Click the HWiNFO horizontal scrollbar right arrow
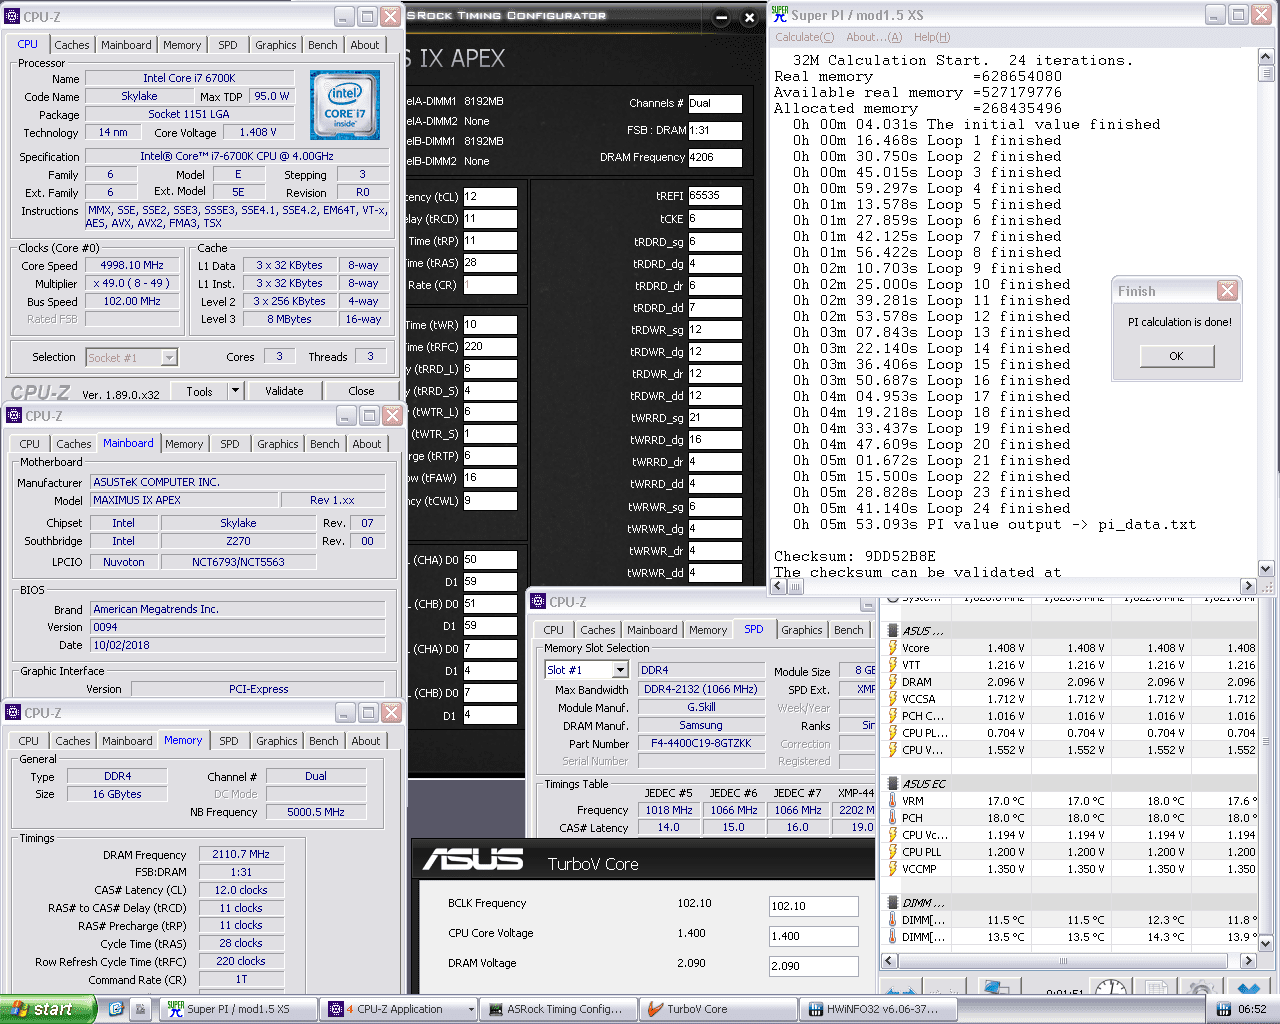This screenshot has width=1280, height=1024. tap(1248, 961)
